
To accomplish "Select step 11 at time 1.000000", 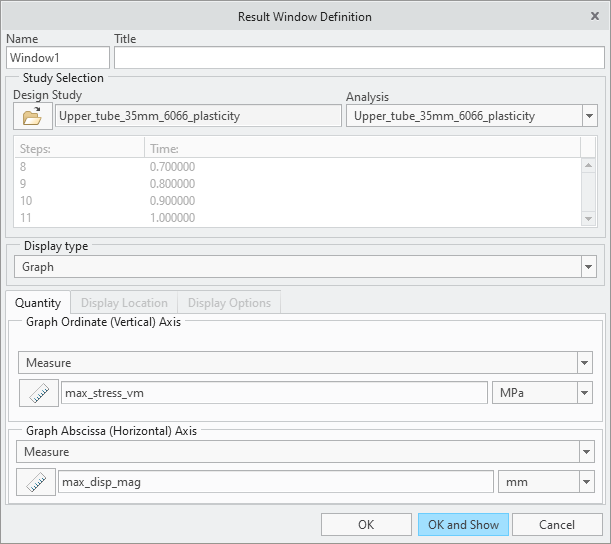I will 170,217.
